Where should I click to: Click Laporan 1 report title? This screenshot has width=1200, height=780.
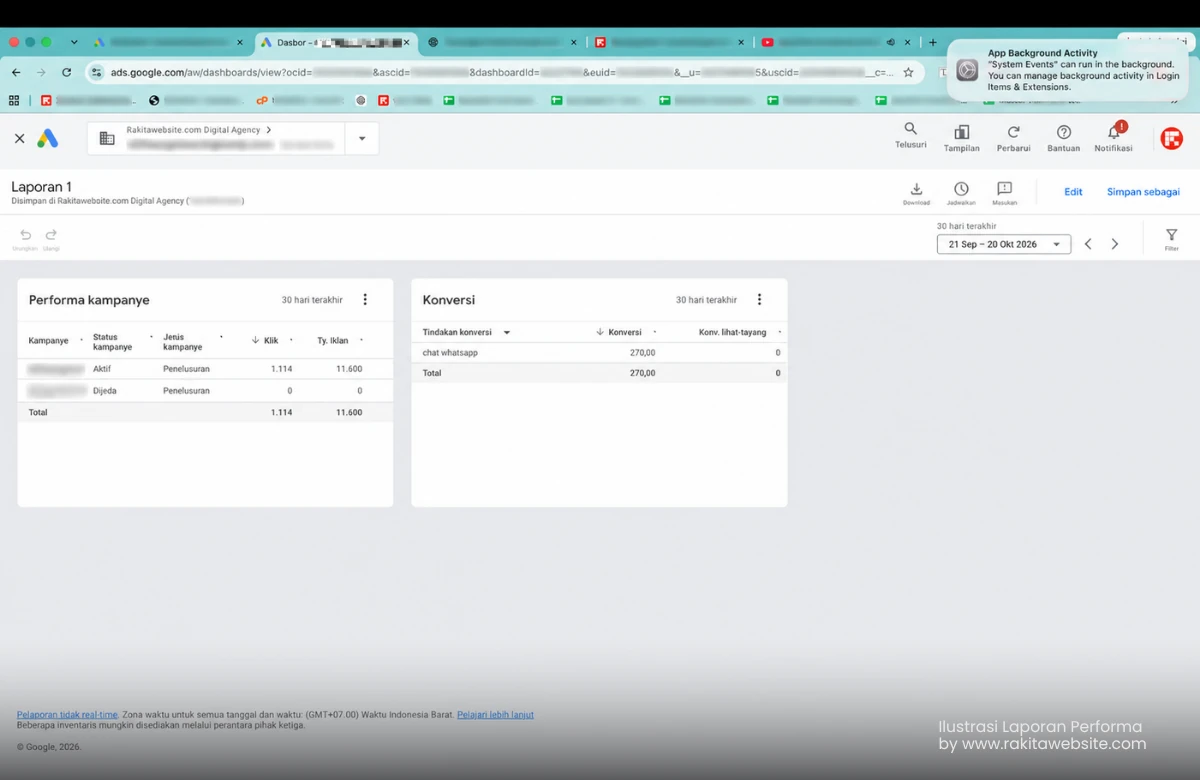coord(41,187)
